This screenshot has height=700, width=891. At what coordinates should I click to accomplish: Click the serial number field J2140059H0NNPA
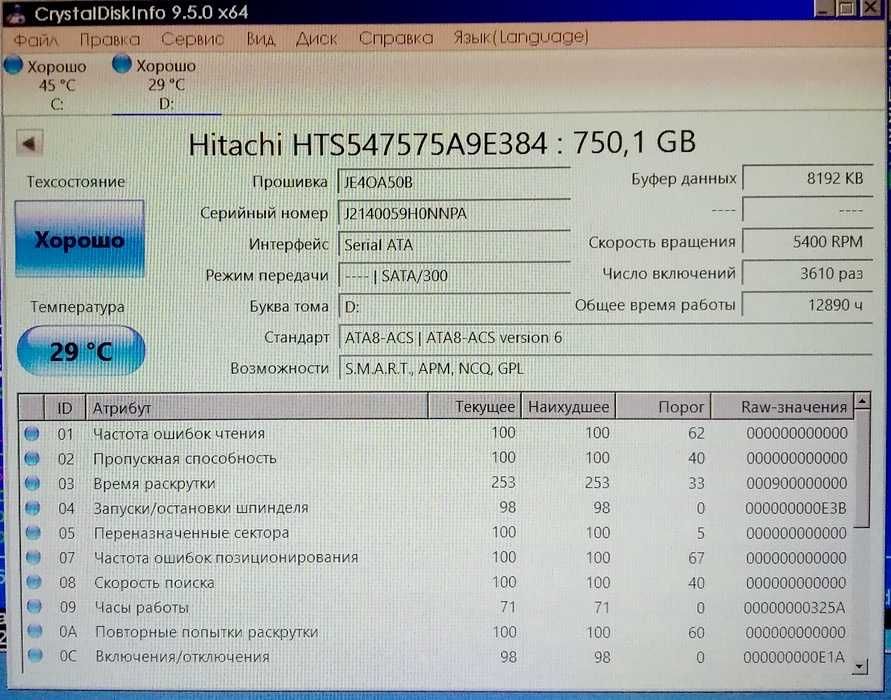(x=454, y=214)
